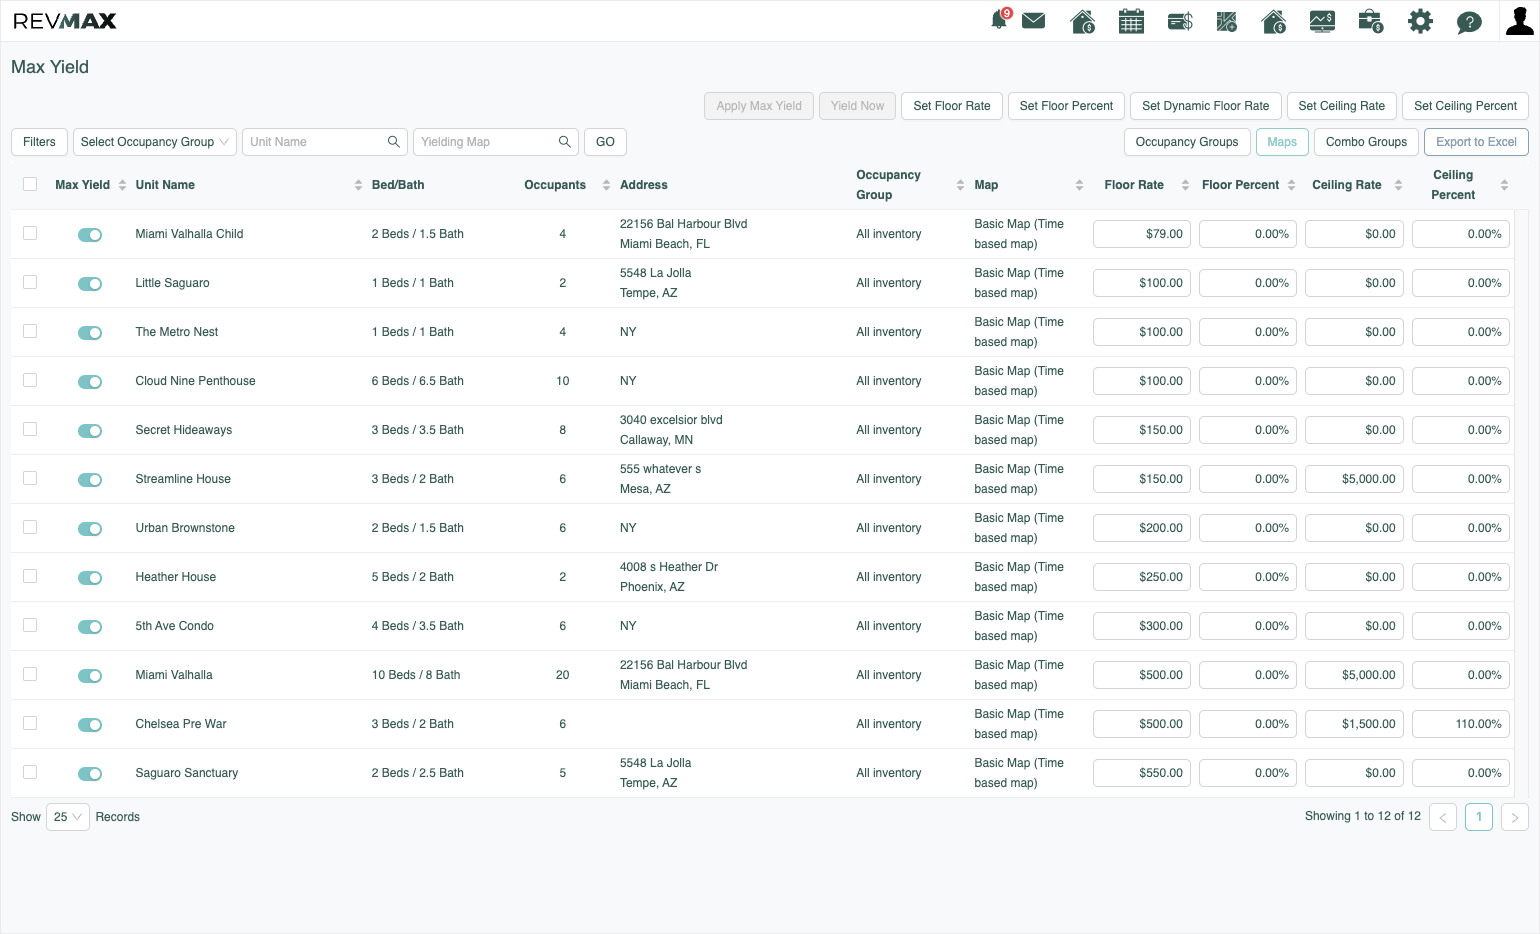1540x934 pixels.
Task: Open the calendar grid icon
Action: 1131,21
